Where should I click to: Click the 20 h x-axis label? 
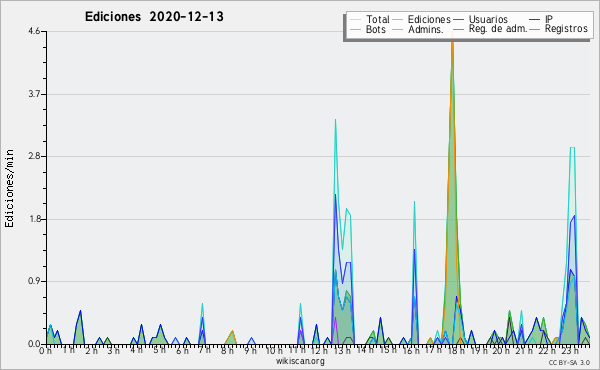pyautogui.click(x=501, y=351)
